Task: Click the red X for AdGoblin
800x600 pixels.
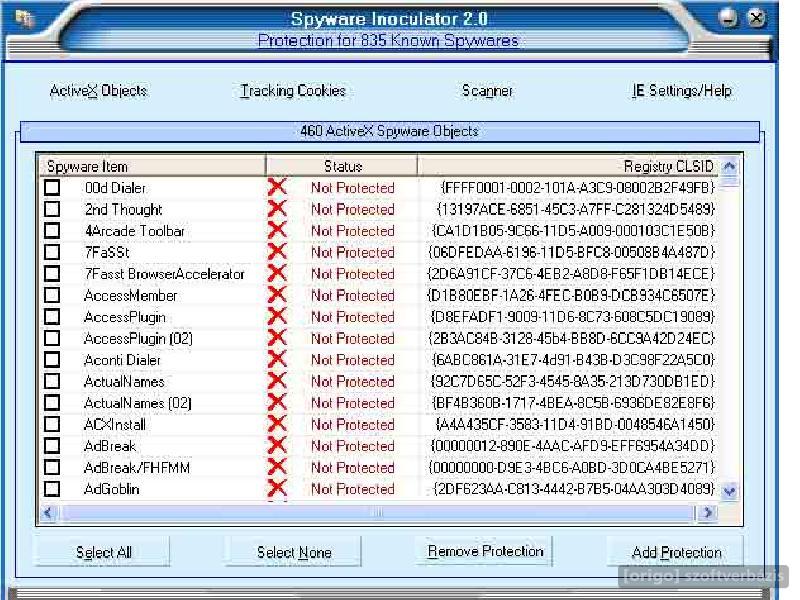Action: tap(277, 488)
